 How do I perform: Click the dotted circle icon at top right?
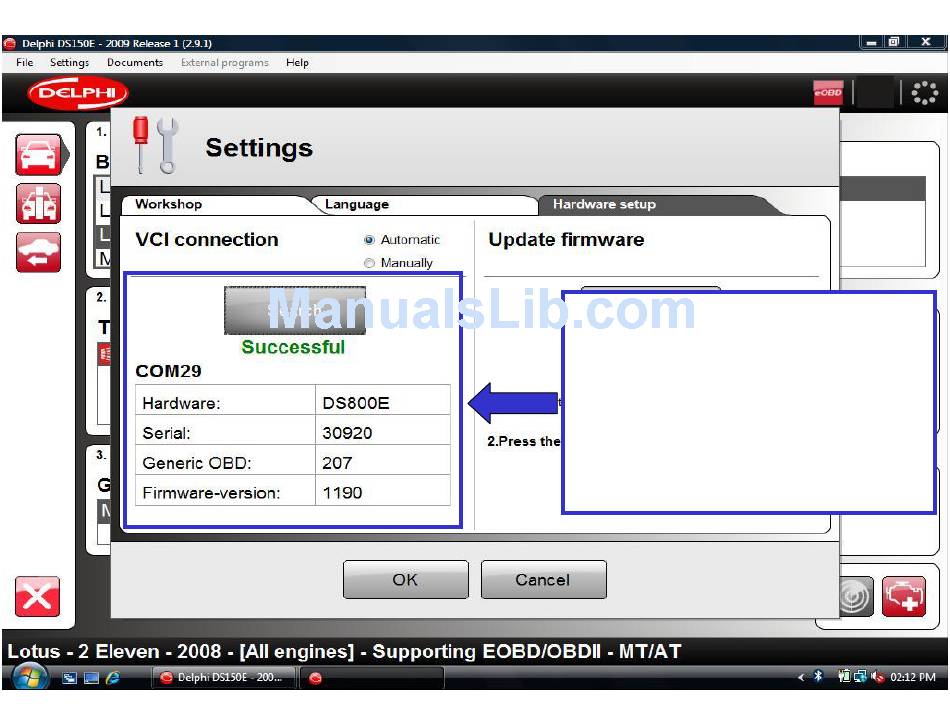[x=925, y=93]
